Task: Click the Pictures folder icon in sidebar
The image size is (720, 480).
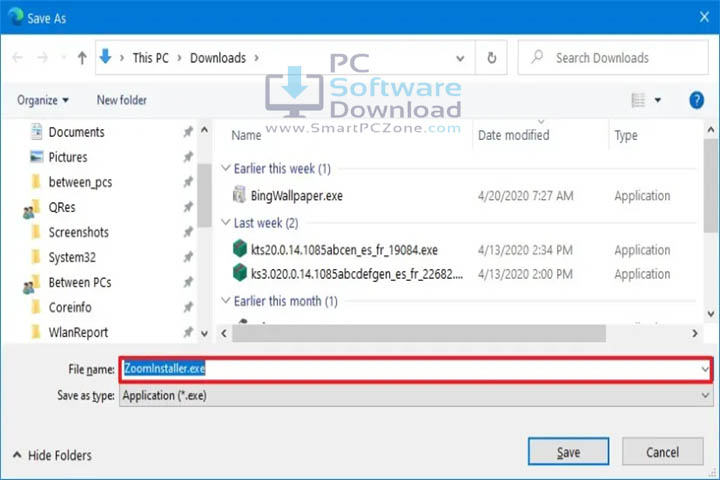Action: [x=36, y=157]
